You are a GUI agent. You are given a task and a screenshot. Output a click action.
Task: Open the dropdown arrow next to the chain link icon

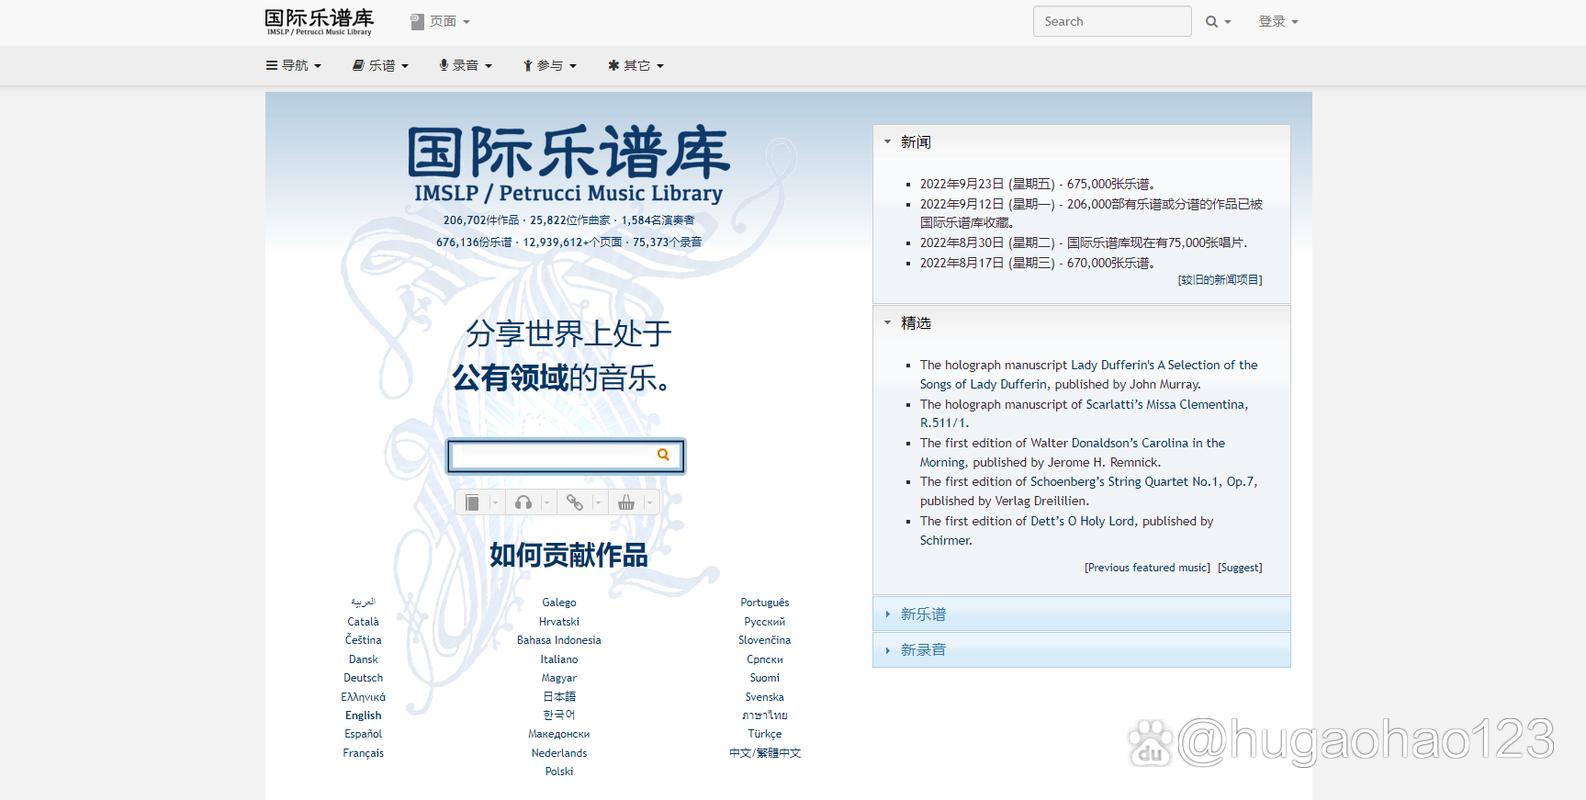pyautogui.click(x=598, y=503)
